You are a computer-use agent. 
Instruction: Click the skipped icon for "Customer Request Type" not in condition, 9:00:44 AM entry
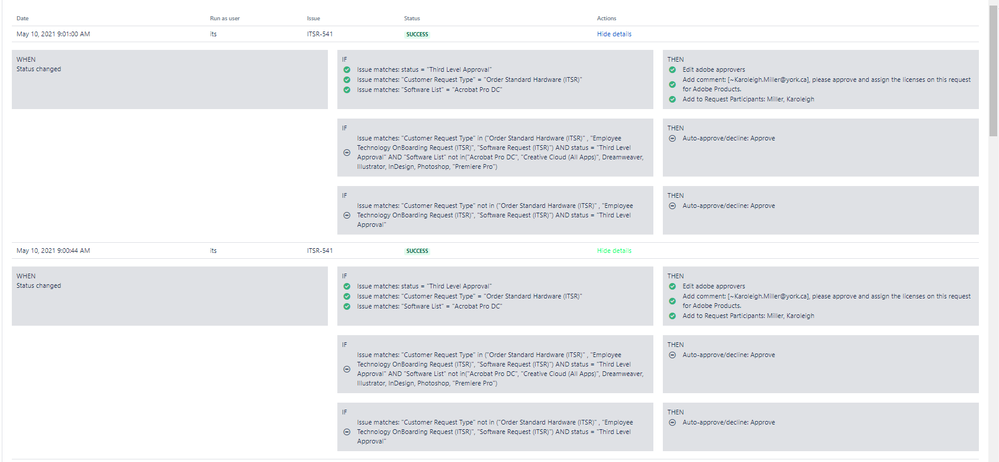click(347, 431)
